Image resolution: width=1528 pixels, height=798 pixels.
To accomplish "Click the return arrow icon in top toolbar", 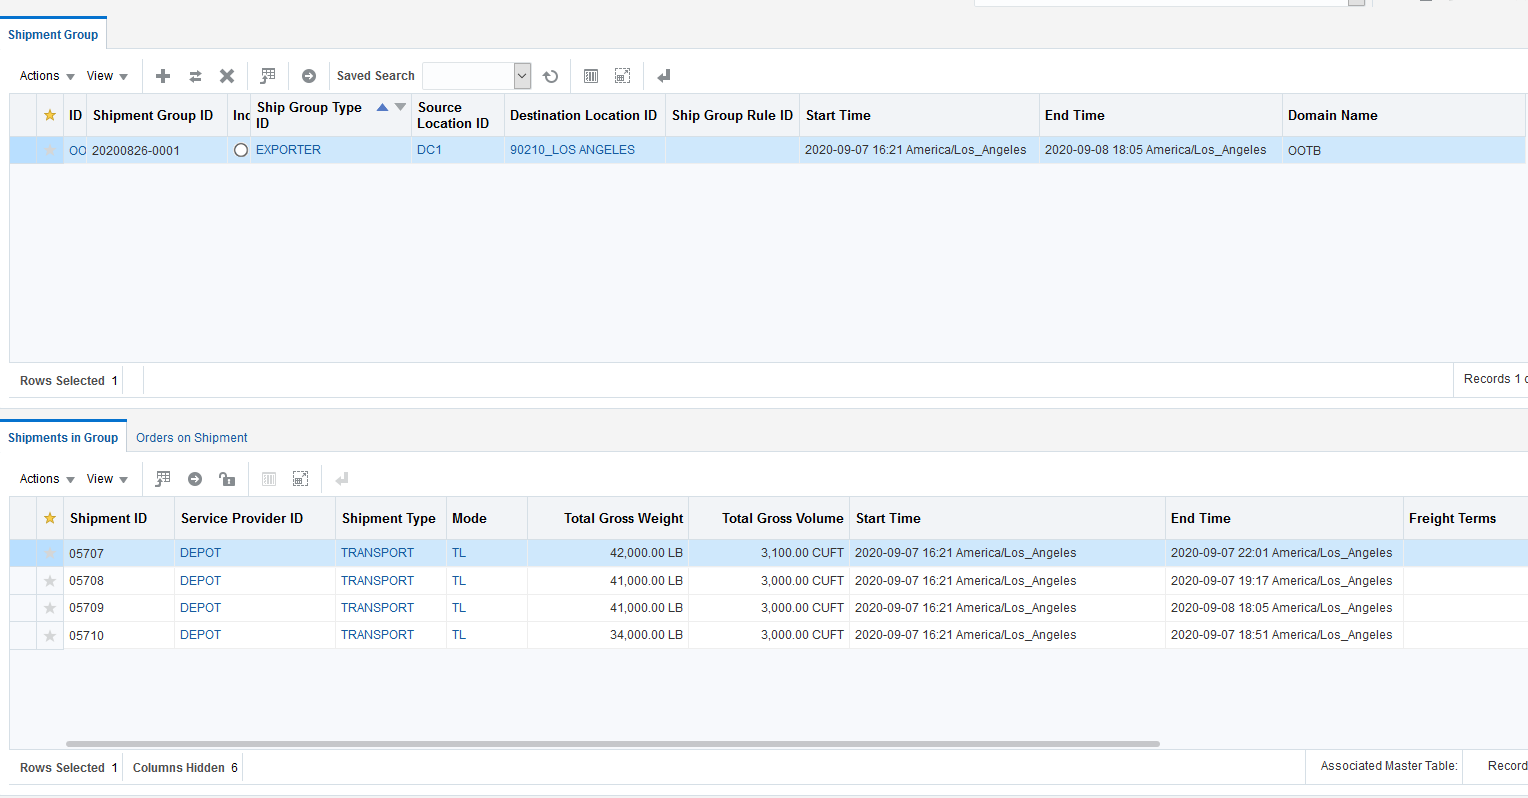I will tap(663, 76).
